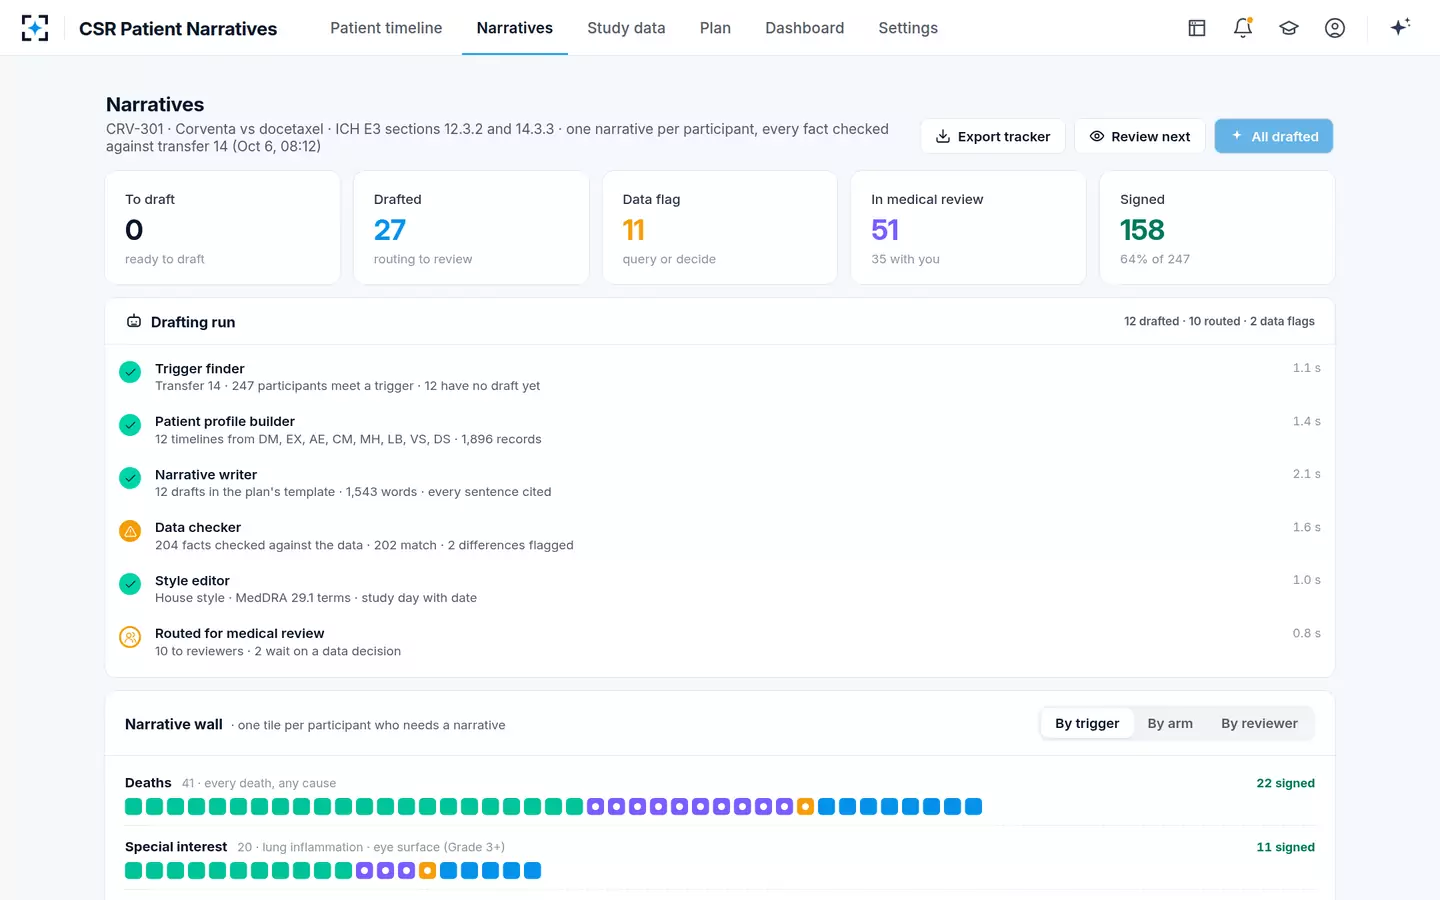Open the To draft summary card
The width and height of the screenshot is (1440, 900).
(223, 228)
